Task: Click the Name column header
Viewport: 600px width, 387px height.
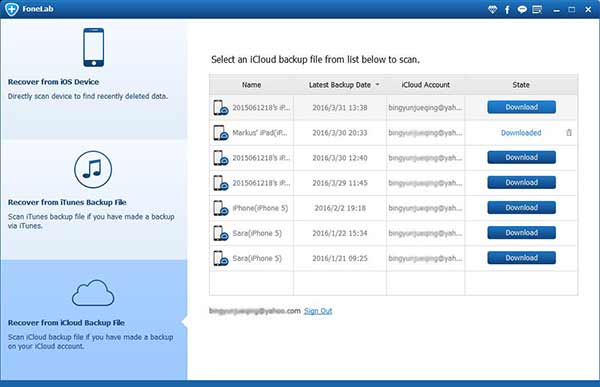Action: (x=251, y=85)
